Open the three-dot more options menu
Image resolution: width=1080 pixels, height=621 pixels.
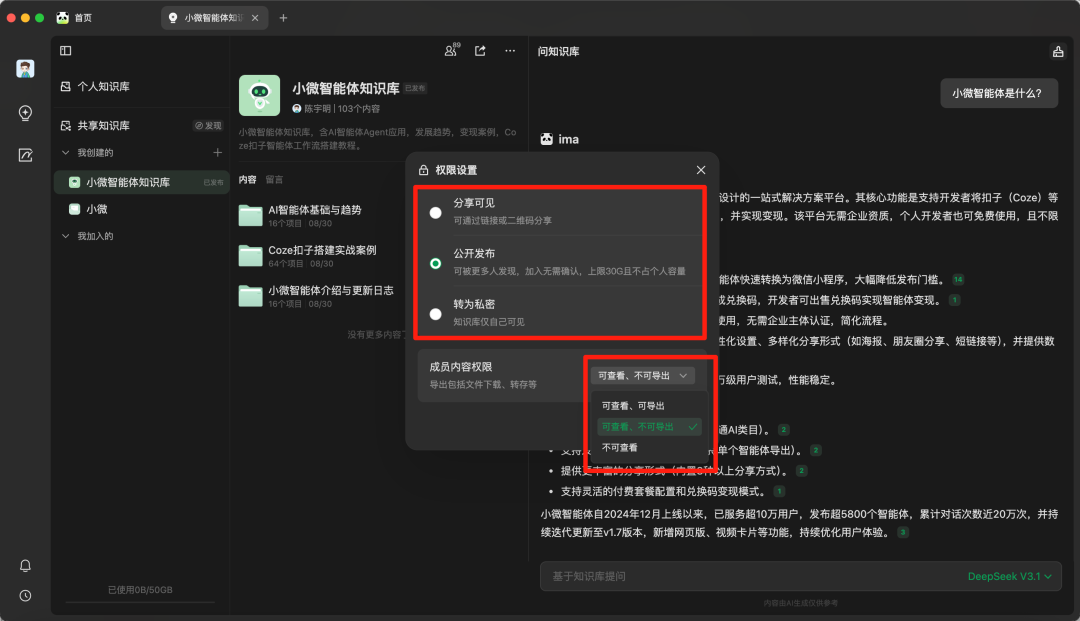click(x=510, y=51)
